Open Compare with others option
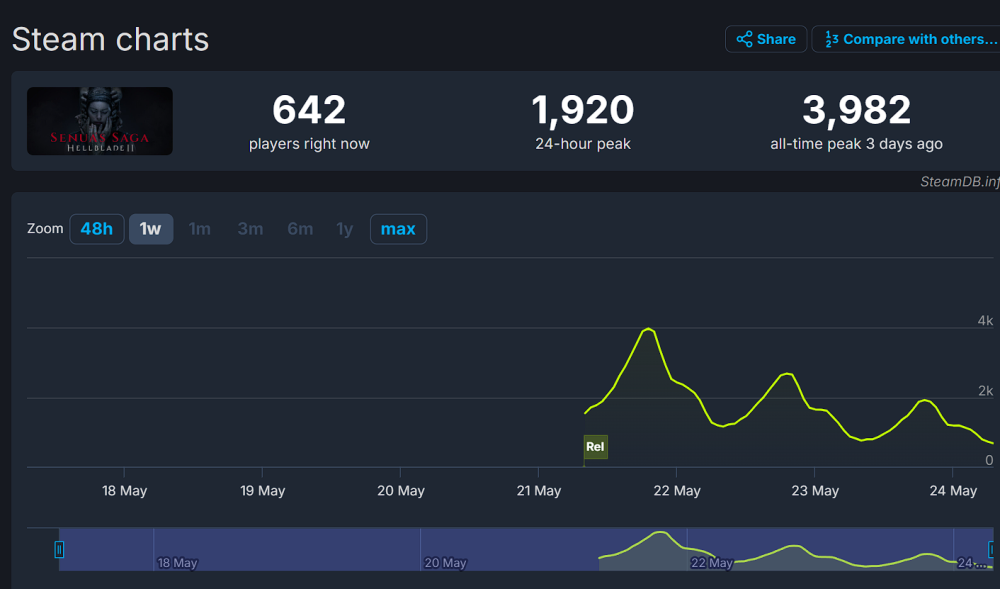 point(908,39)
